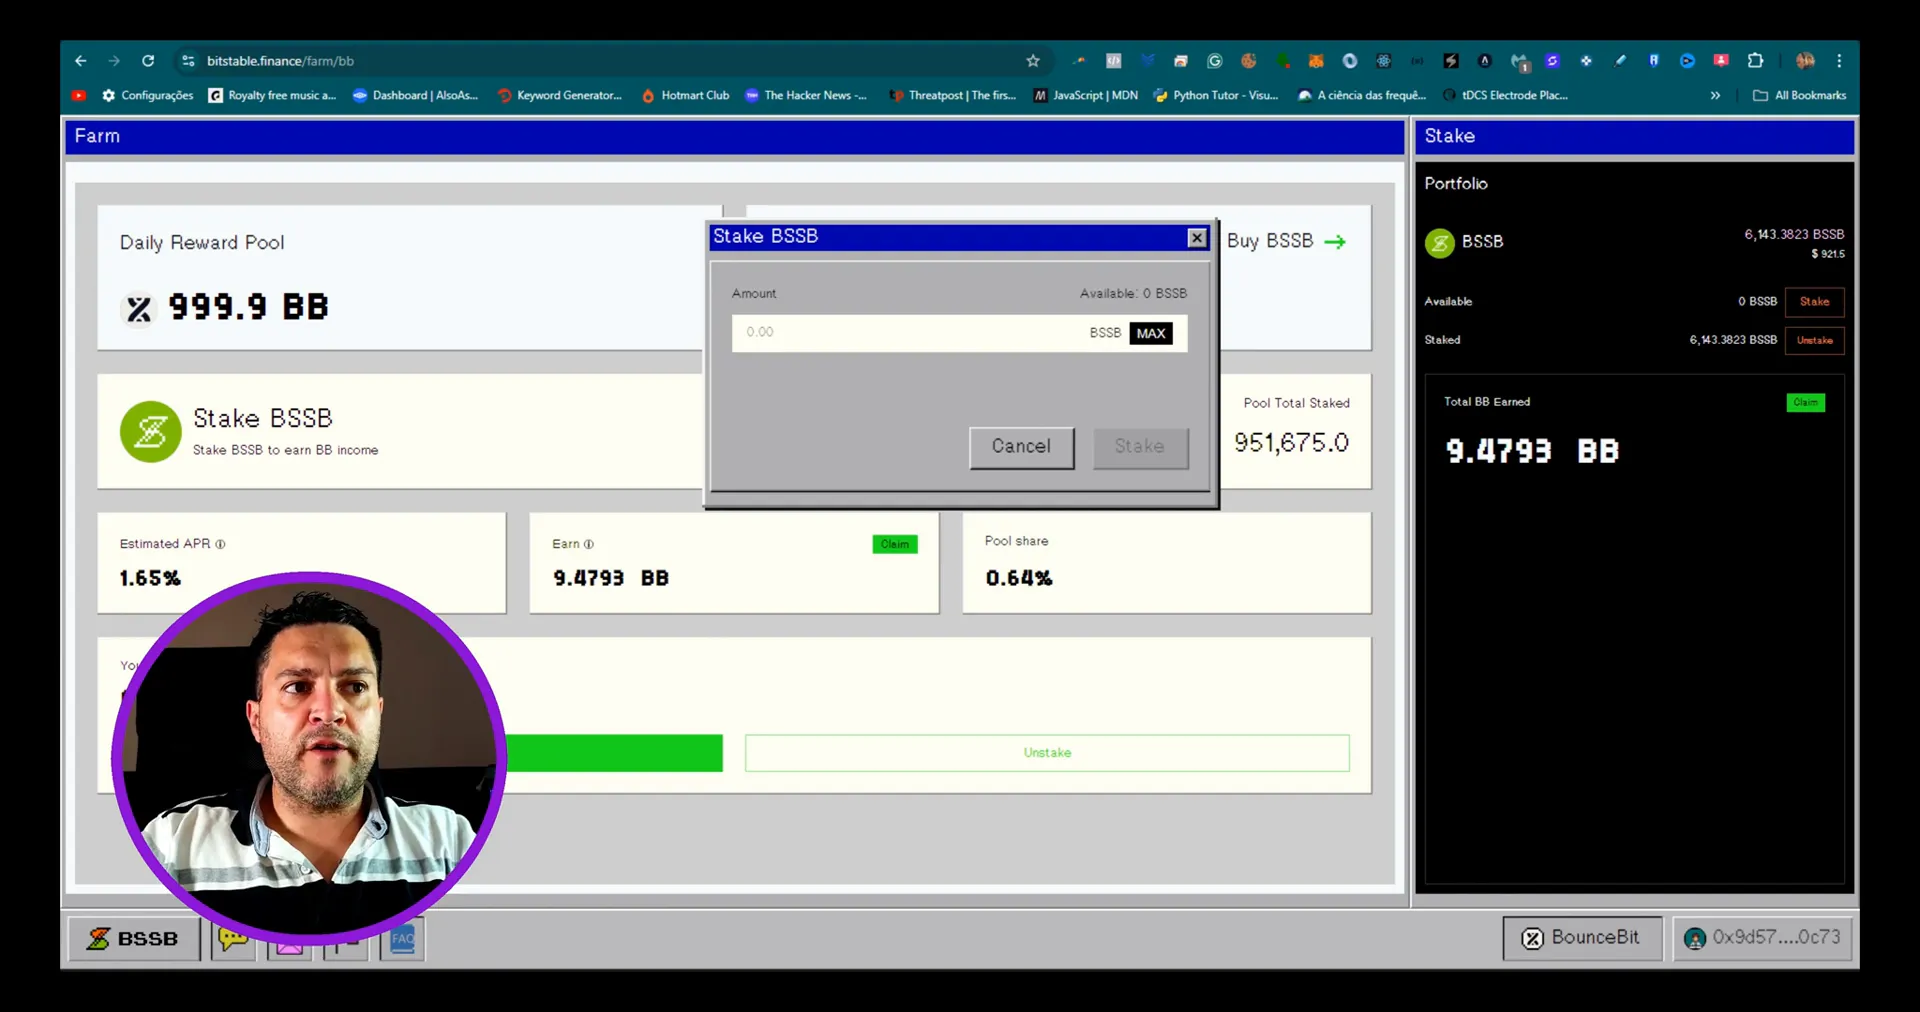
Task: Open The Hacker News bookmark
Action: 806,96
